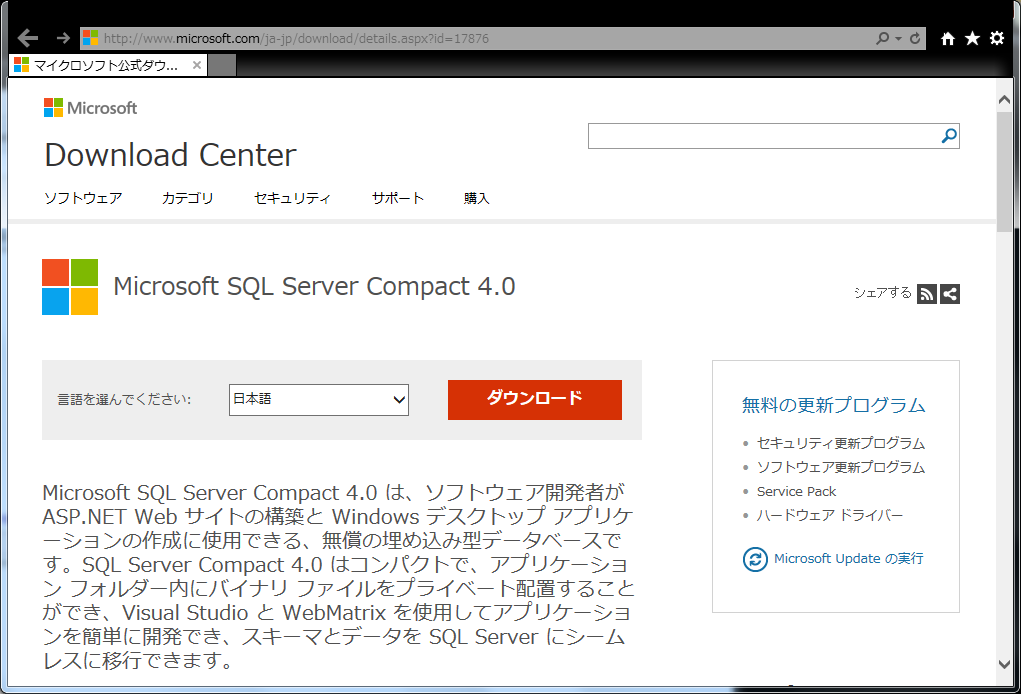Click the RSS feed share icon
1021x694 pixels.
click(x=927, y=294)
